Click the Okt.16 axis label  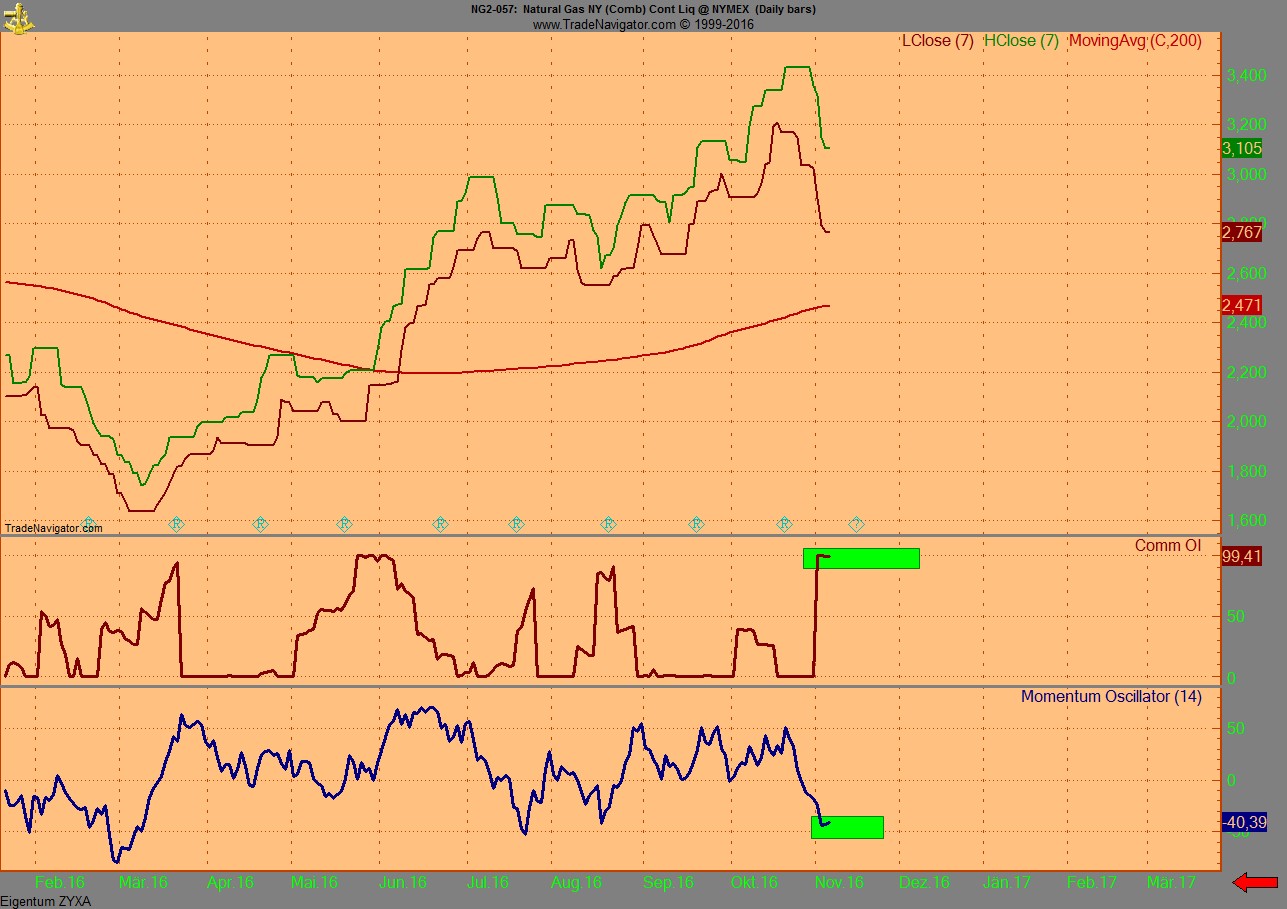tap(753, 882)
